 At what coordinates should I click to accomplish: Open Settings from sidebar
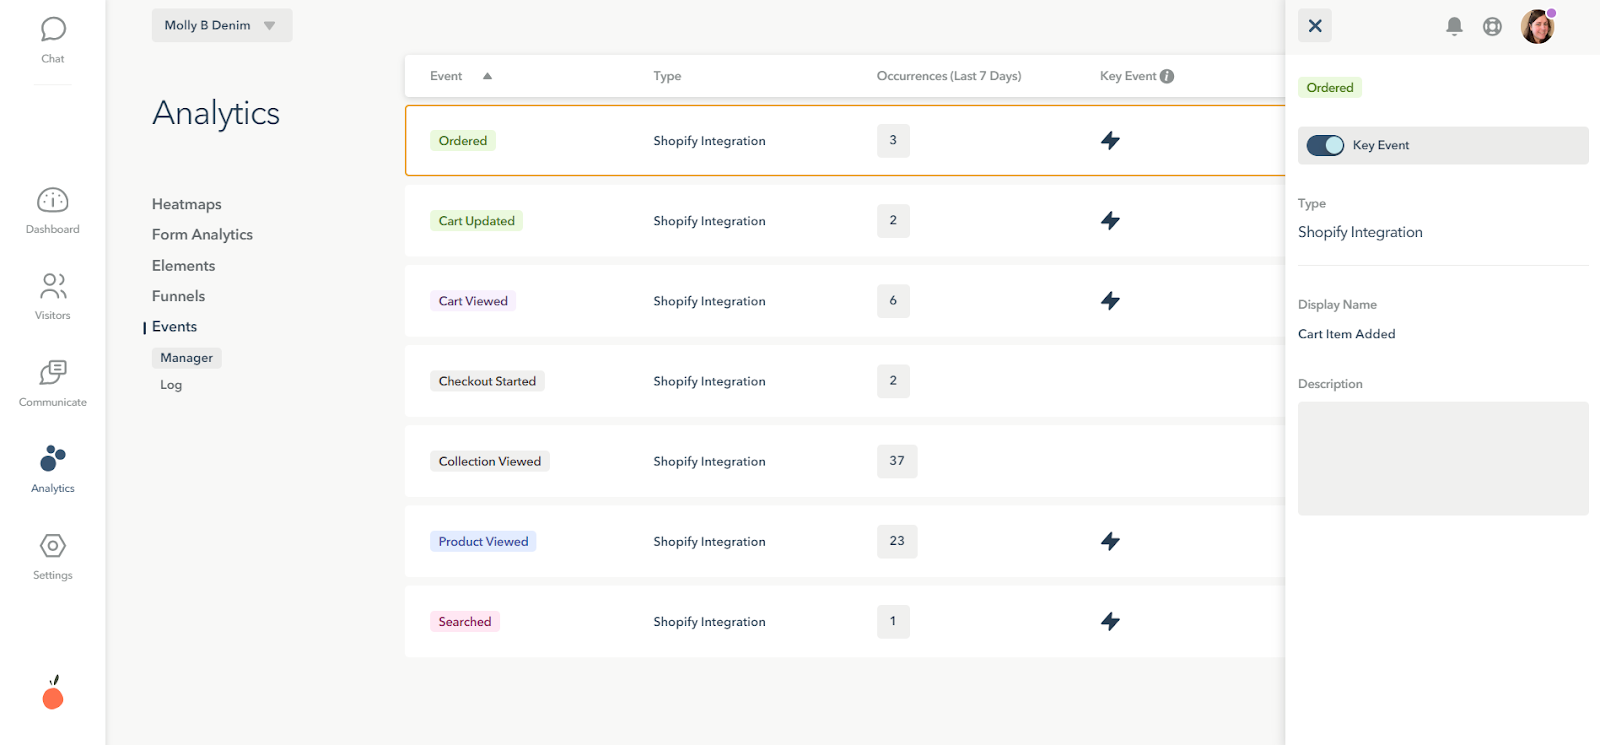[53, 557]
